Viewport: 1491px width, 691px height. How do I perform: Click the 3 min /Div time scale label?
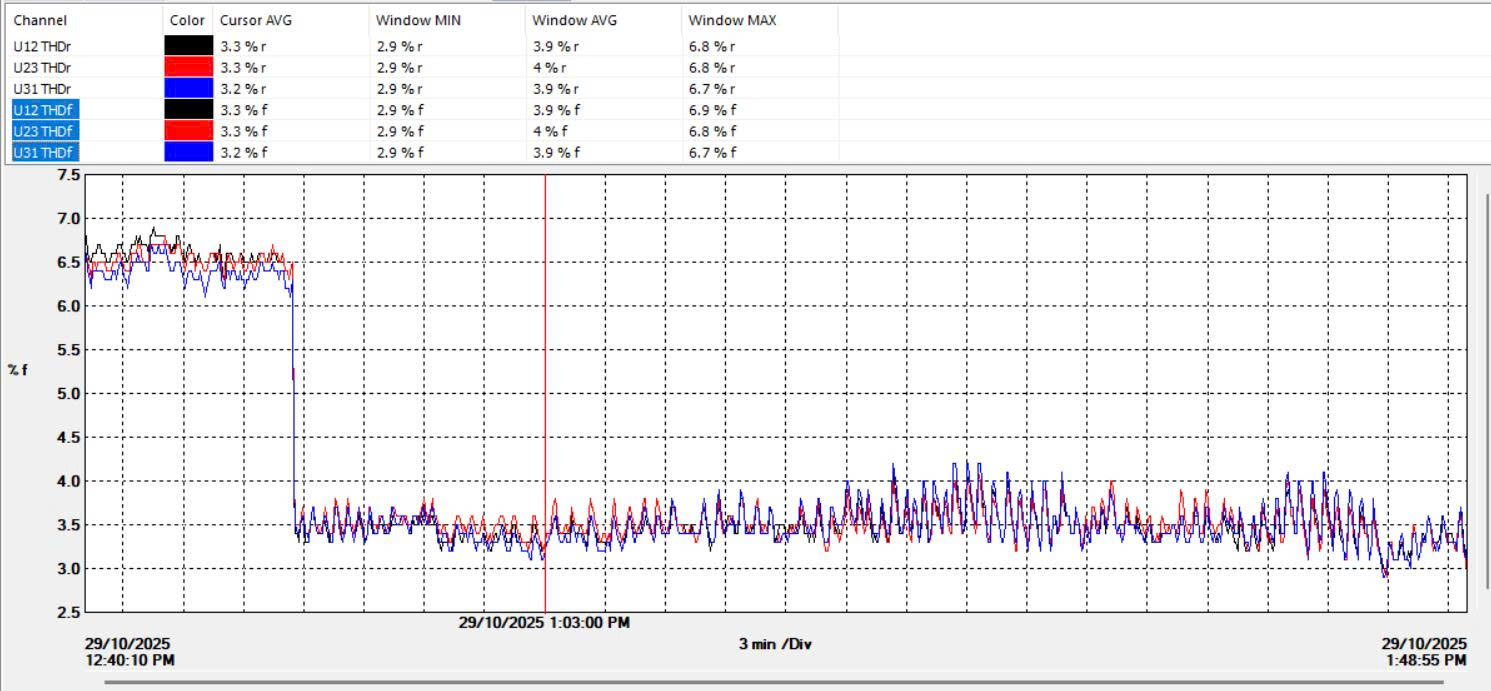pyautogui.click(x=775, y=644)
